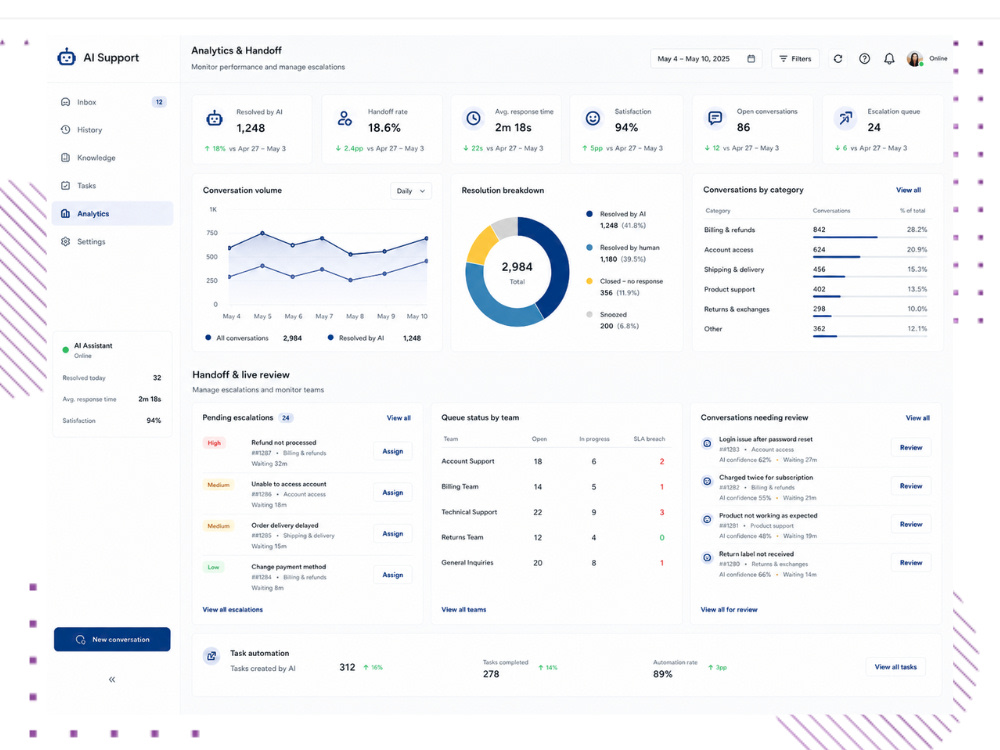Click the Resolved by AI chart legend dot
Screen dimensions: 1000x750
tap(330, 337)
